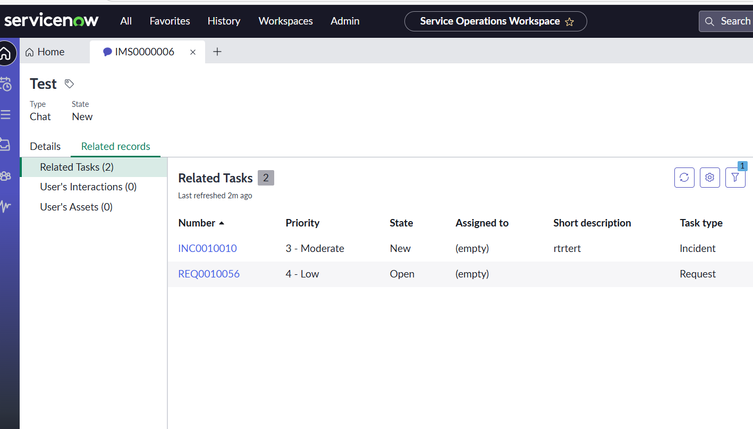Favorite the workspace with the star icon

[x=570, y=22]
